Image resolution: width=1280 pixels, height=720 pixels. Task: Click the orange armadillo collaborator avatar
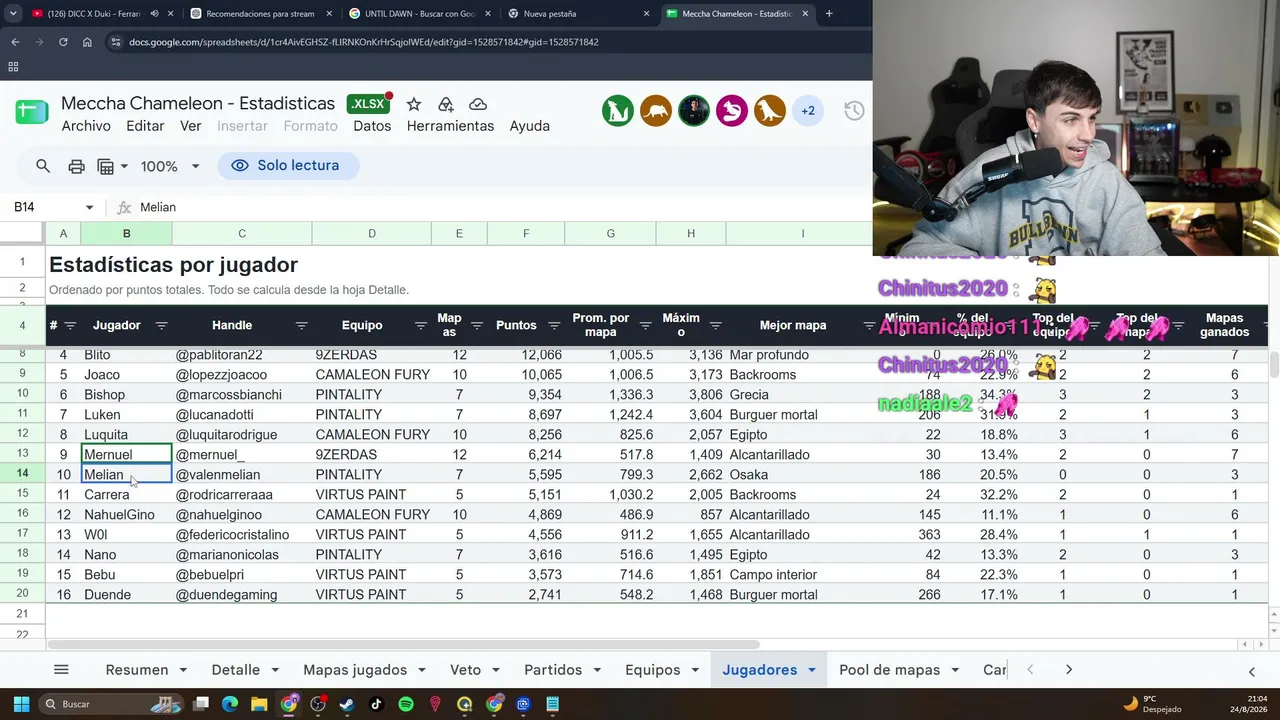pyautogui.click(x=656, y=111)
